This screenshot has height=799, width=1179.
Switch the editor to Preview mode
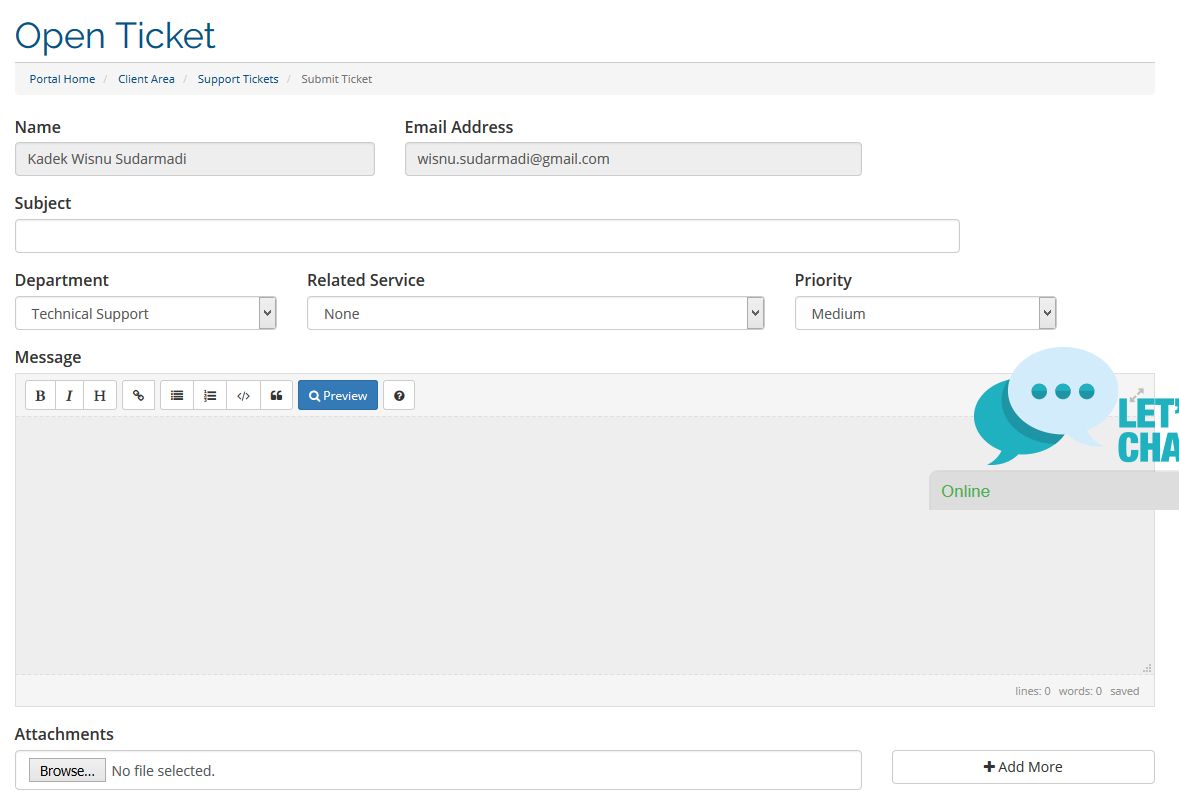coord(337,395)
